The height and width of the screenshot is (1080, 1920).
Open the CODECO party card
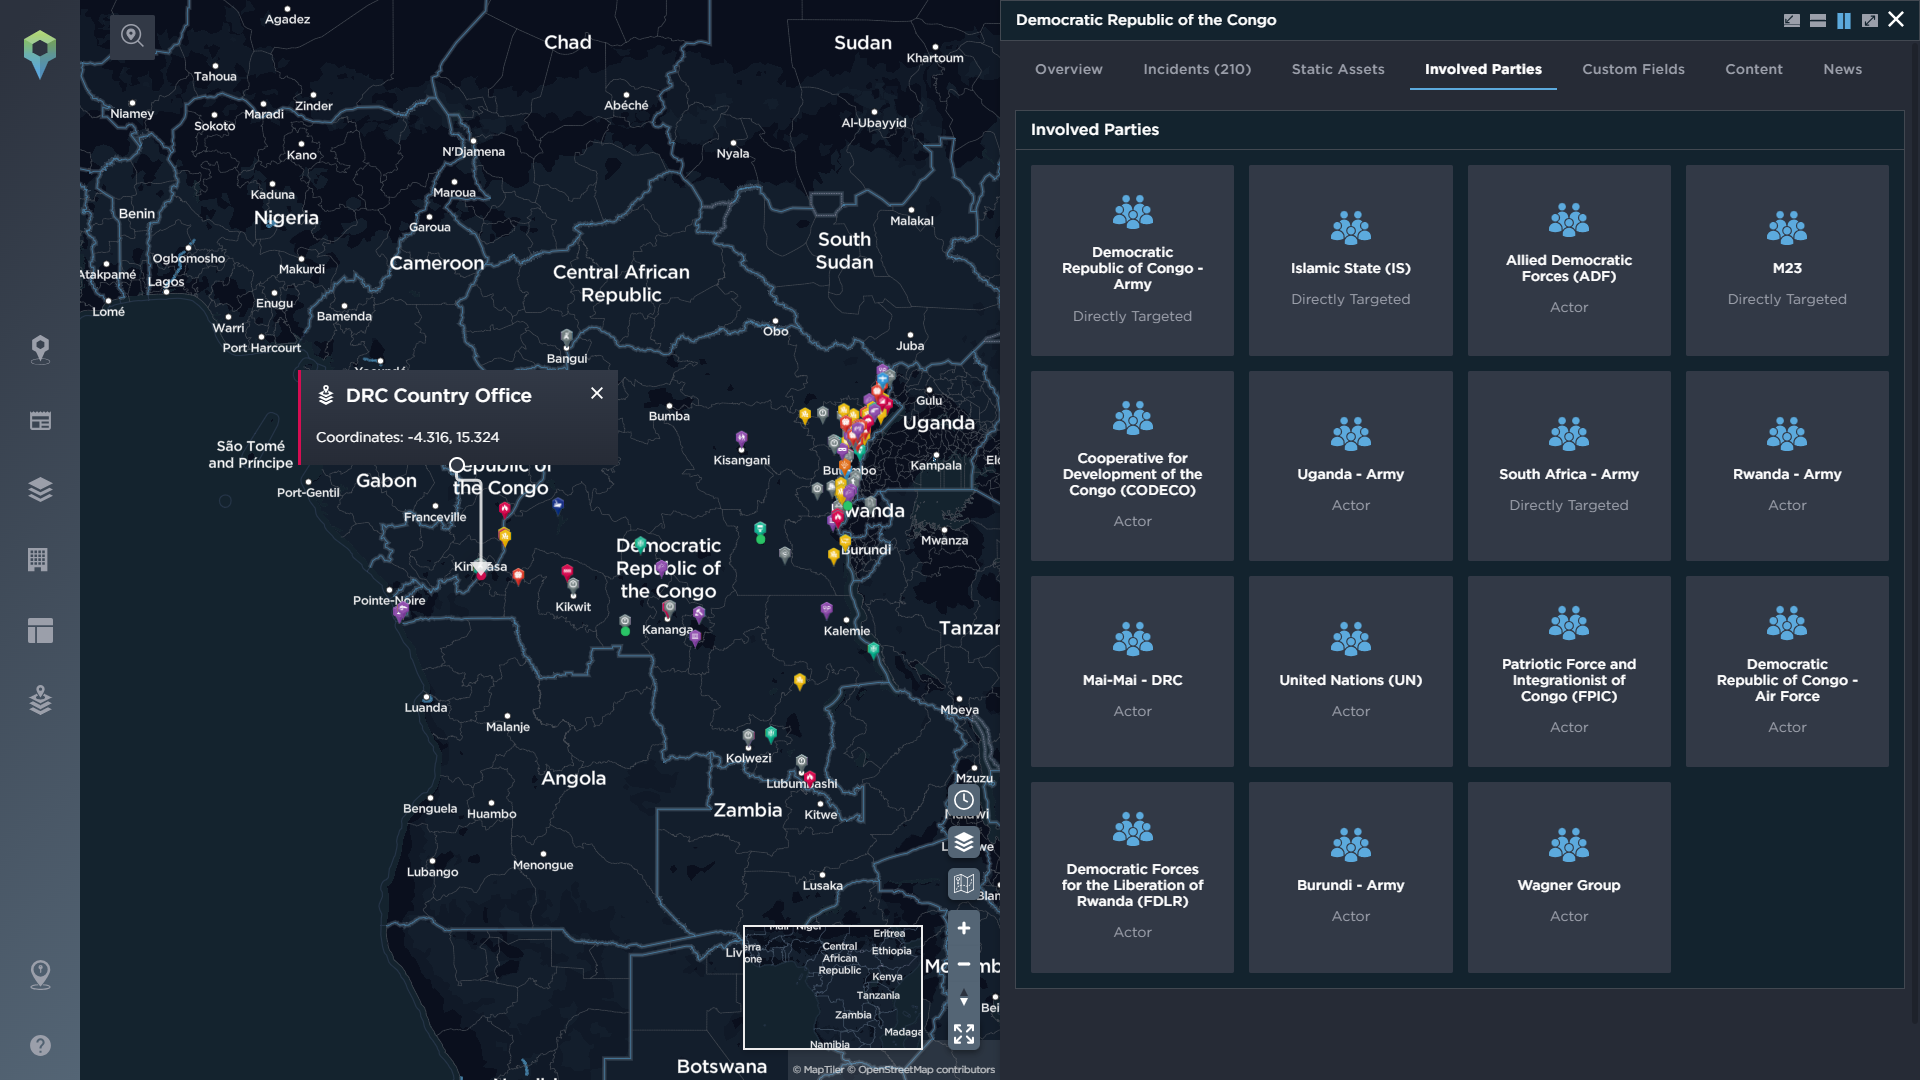[x=1132, y=466]
